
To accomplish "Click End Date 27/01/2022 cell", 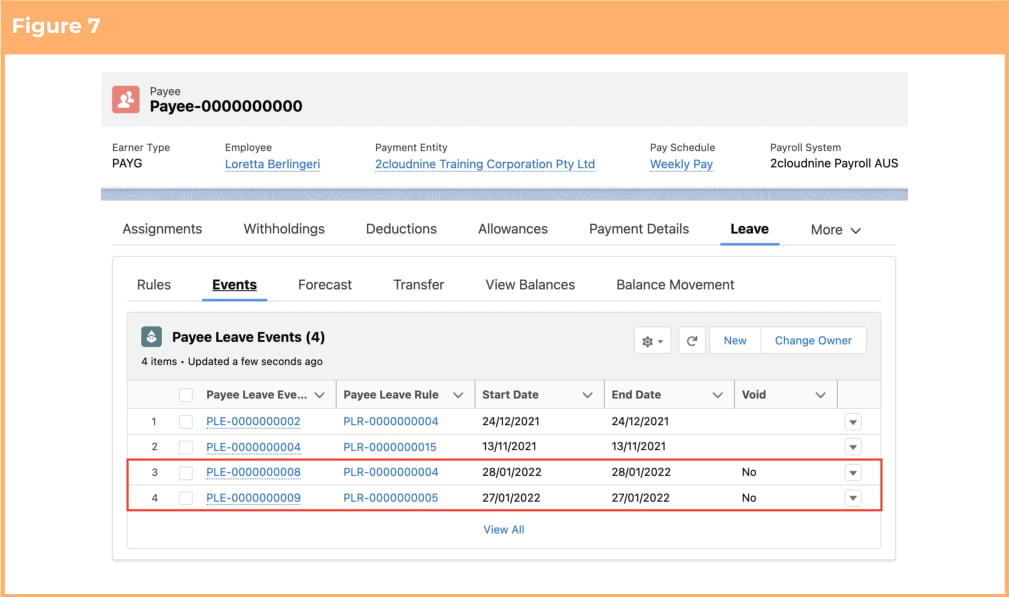I will pos(640,498).
